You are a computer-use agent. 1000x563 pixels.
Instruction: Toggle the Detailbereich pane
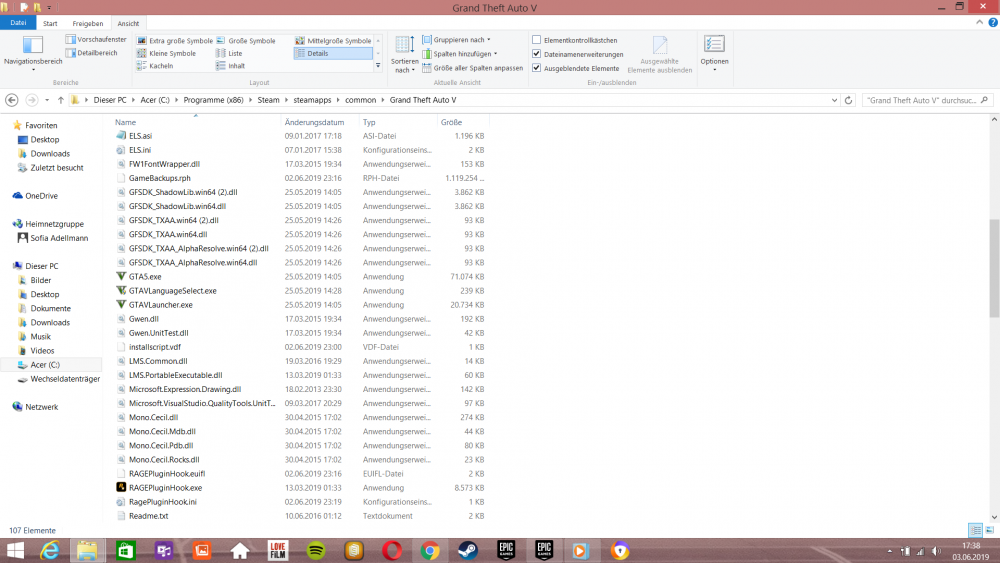click(x=91, y=53)
